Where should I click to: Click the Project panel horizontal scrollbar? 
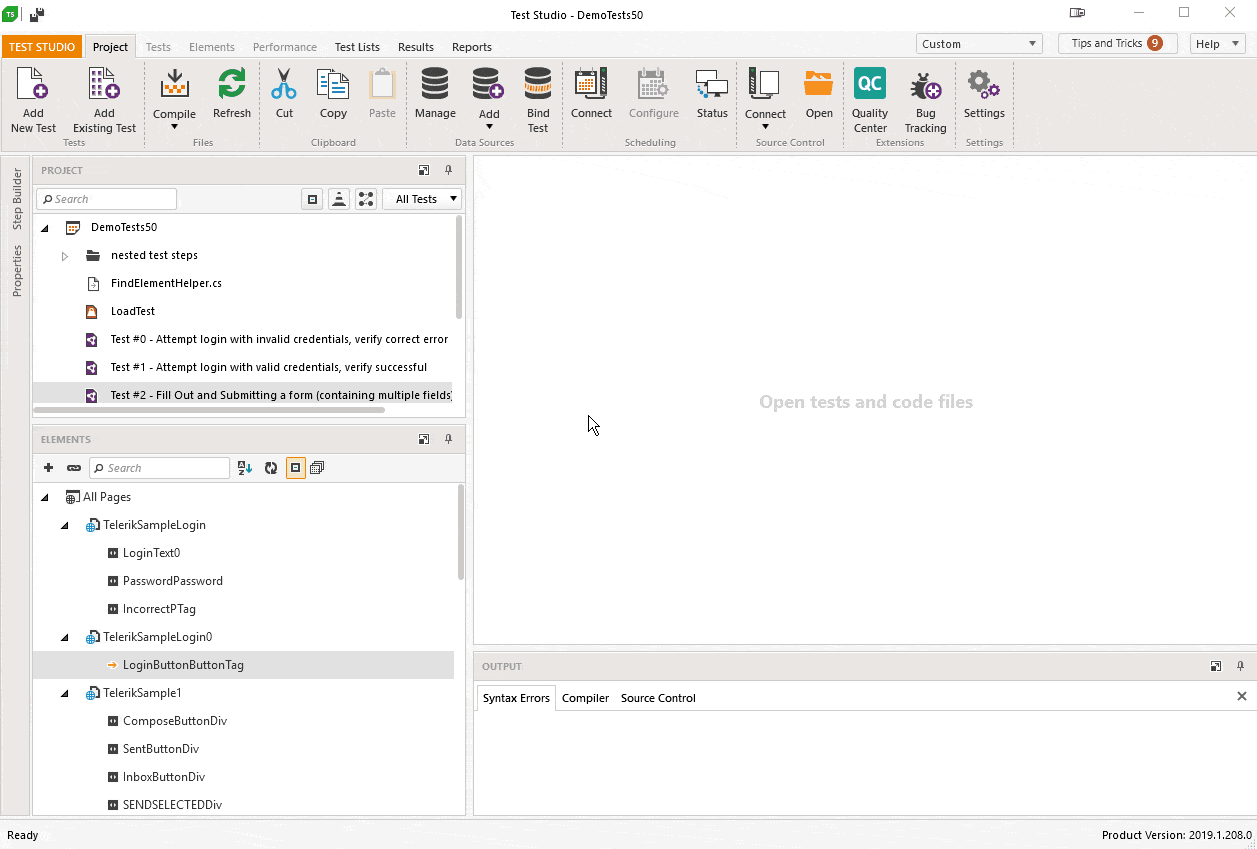click(209, 409)
